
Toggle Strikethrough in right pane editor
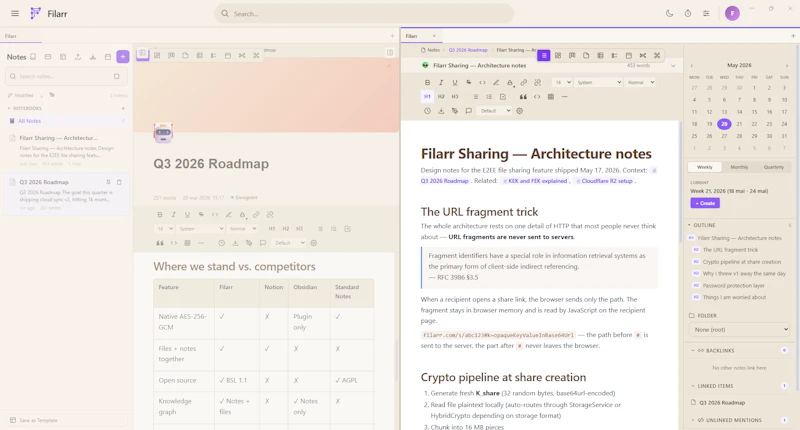tap(468, 82)
